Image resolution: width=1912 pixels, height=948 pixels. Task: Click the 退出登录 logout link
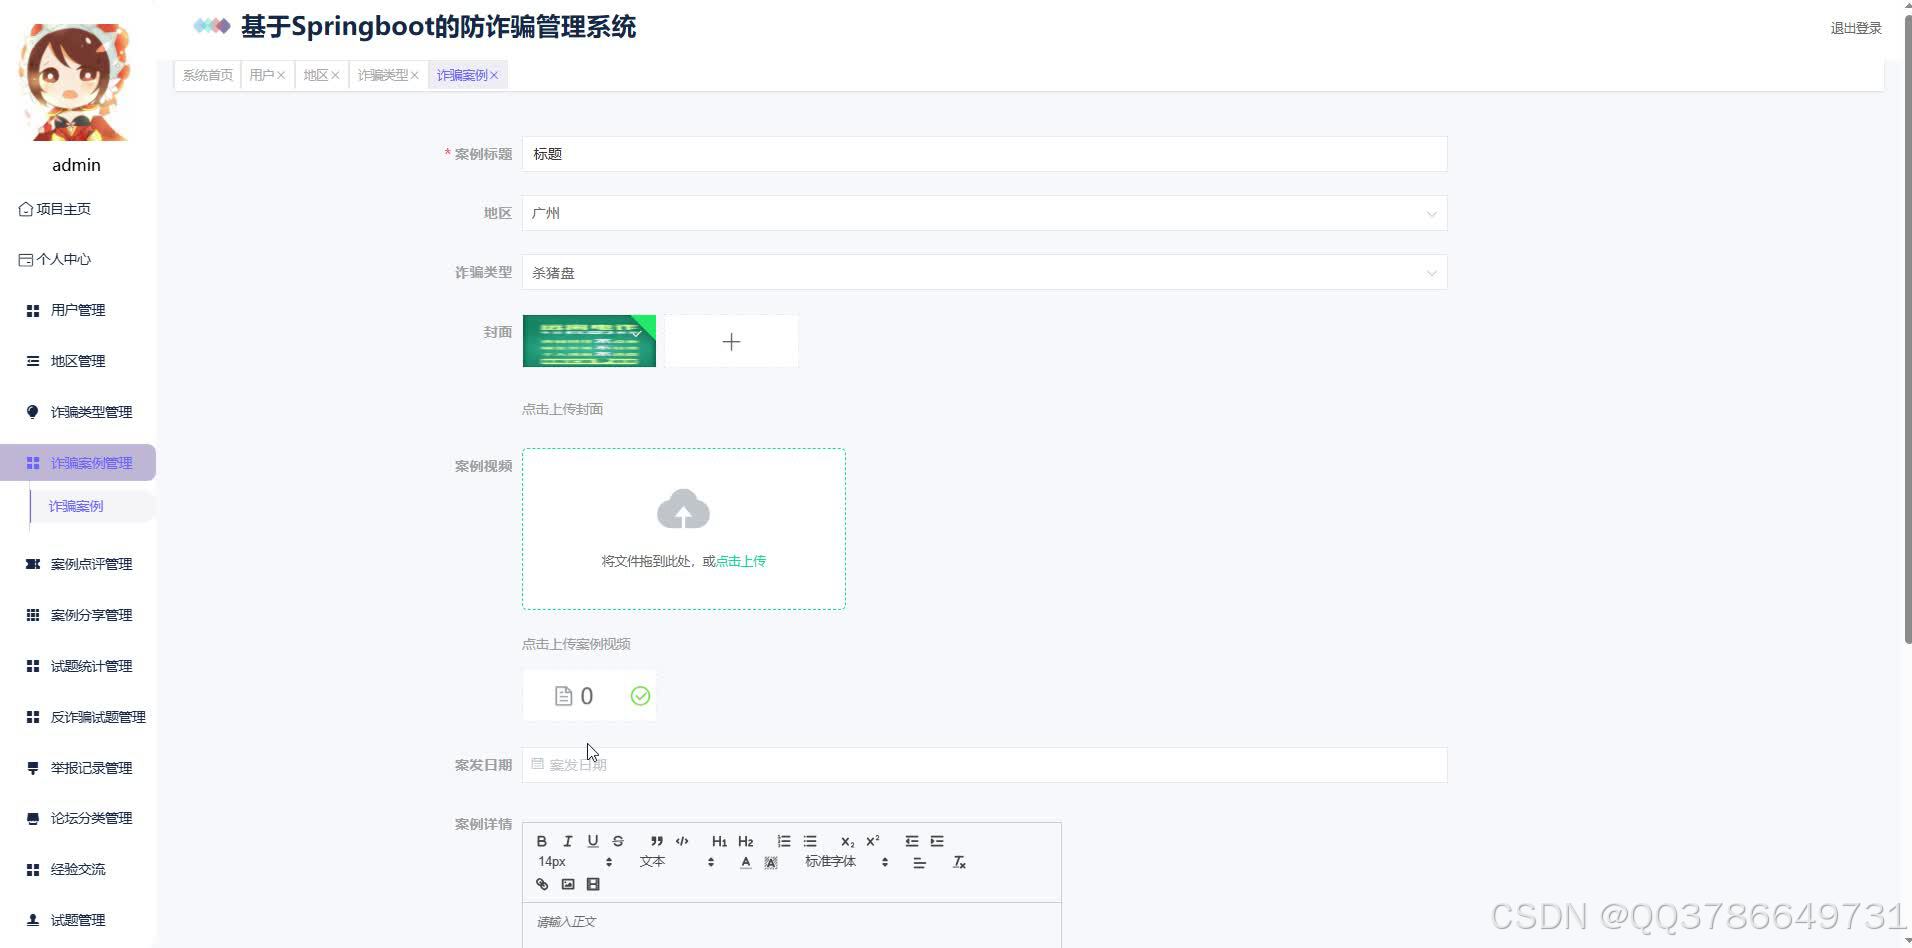1855,28
